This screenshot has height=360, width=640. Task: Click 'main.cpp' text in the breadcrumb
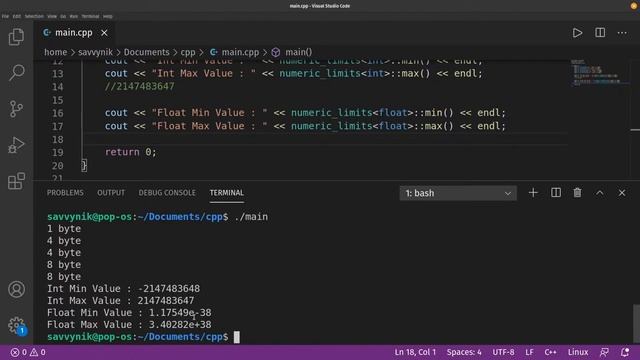tap(240, 52)
